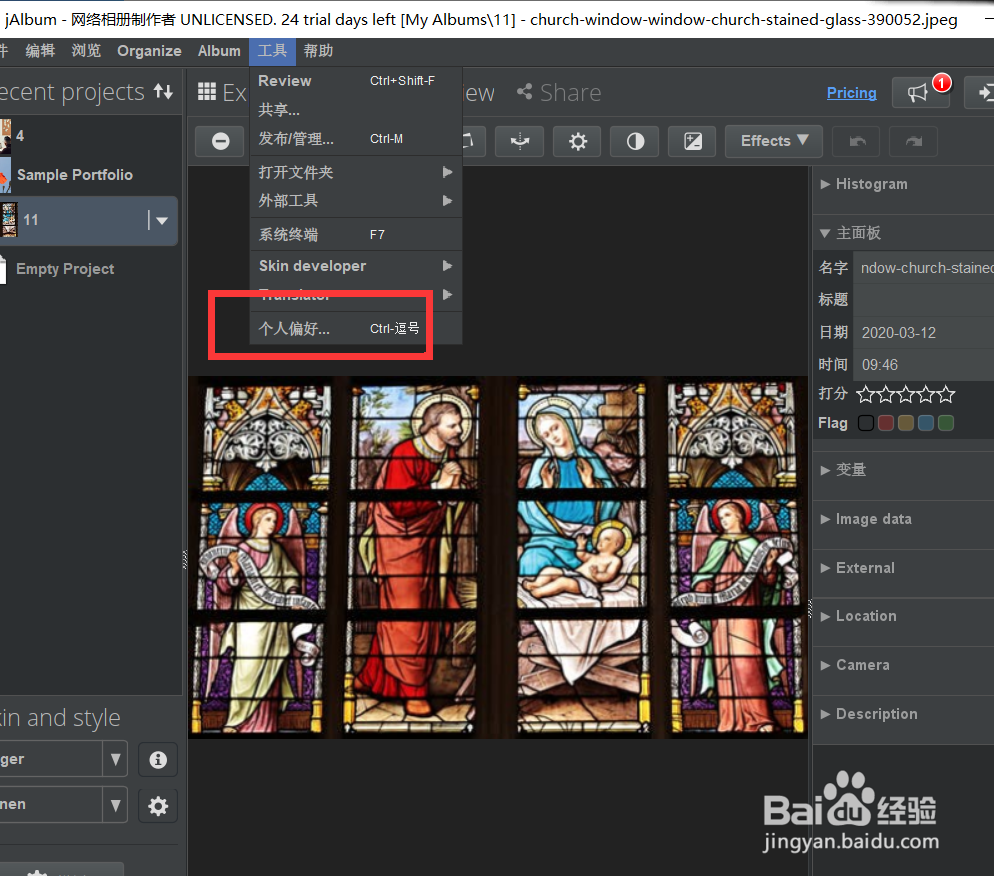Viewport: 994px width, 876px height.
Task: Click the Explore grid view icon
Action: pos(207,92)
